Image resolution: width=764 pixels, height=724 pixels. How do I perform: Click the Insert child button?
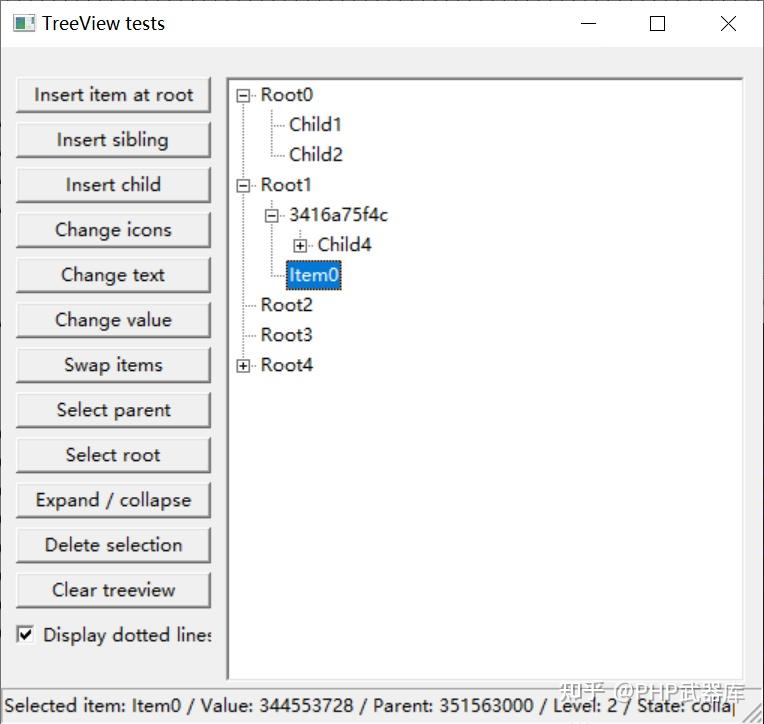click(x=114, y=185)
